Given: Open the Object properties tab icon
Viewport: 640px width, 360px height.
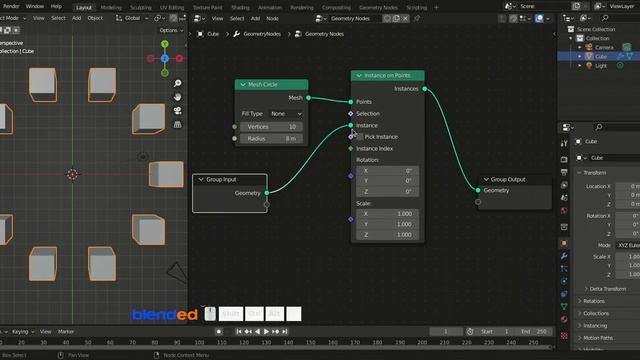Looking at the screenshot, I should 564,243.
